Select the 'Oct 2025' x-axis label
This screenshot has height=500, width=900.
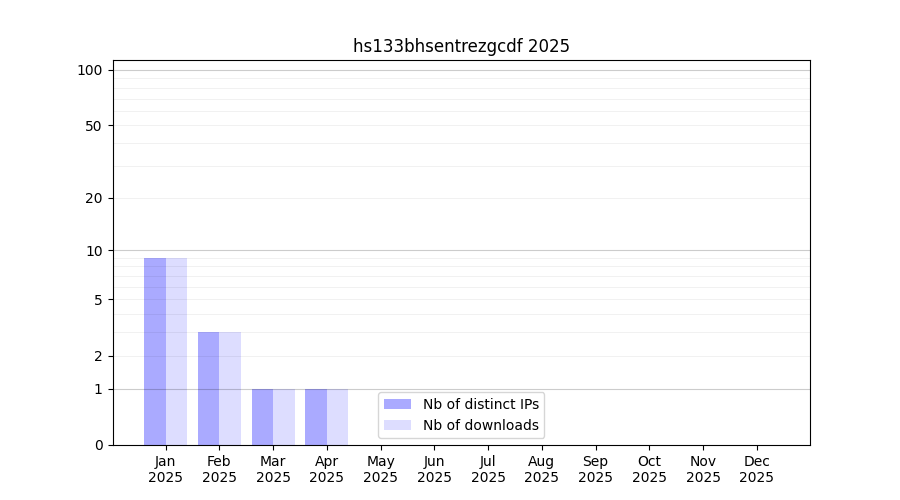coord(649,469)
